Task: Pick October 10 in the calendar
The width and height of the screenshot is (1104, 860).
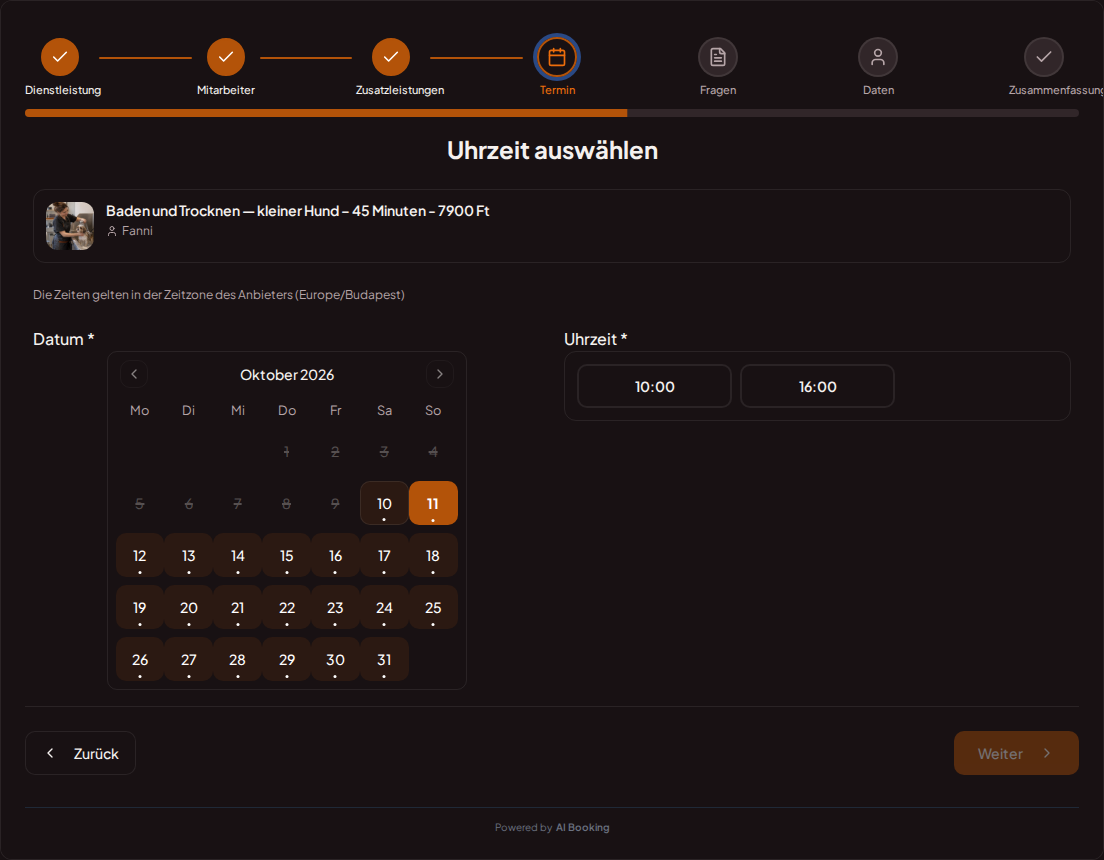Action: pos(384,503)
